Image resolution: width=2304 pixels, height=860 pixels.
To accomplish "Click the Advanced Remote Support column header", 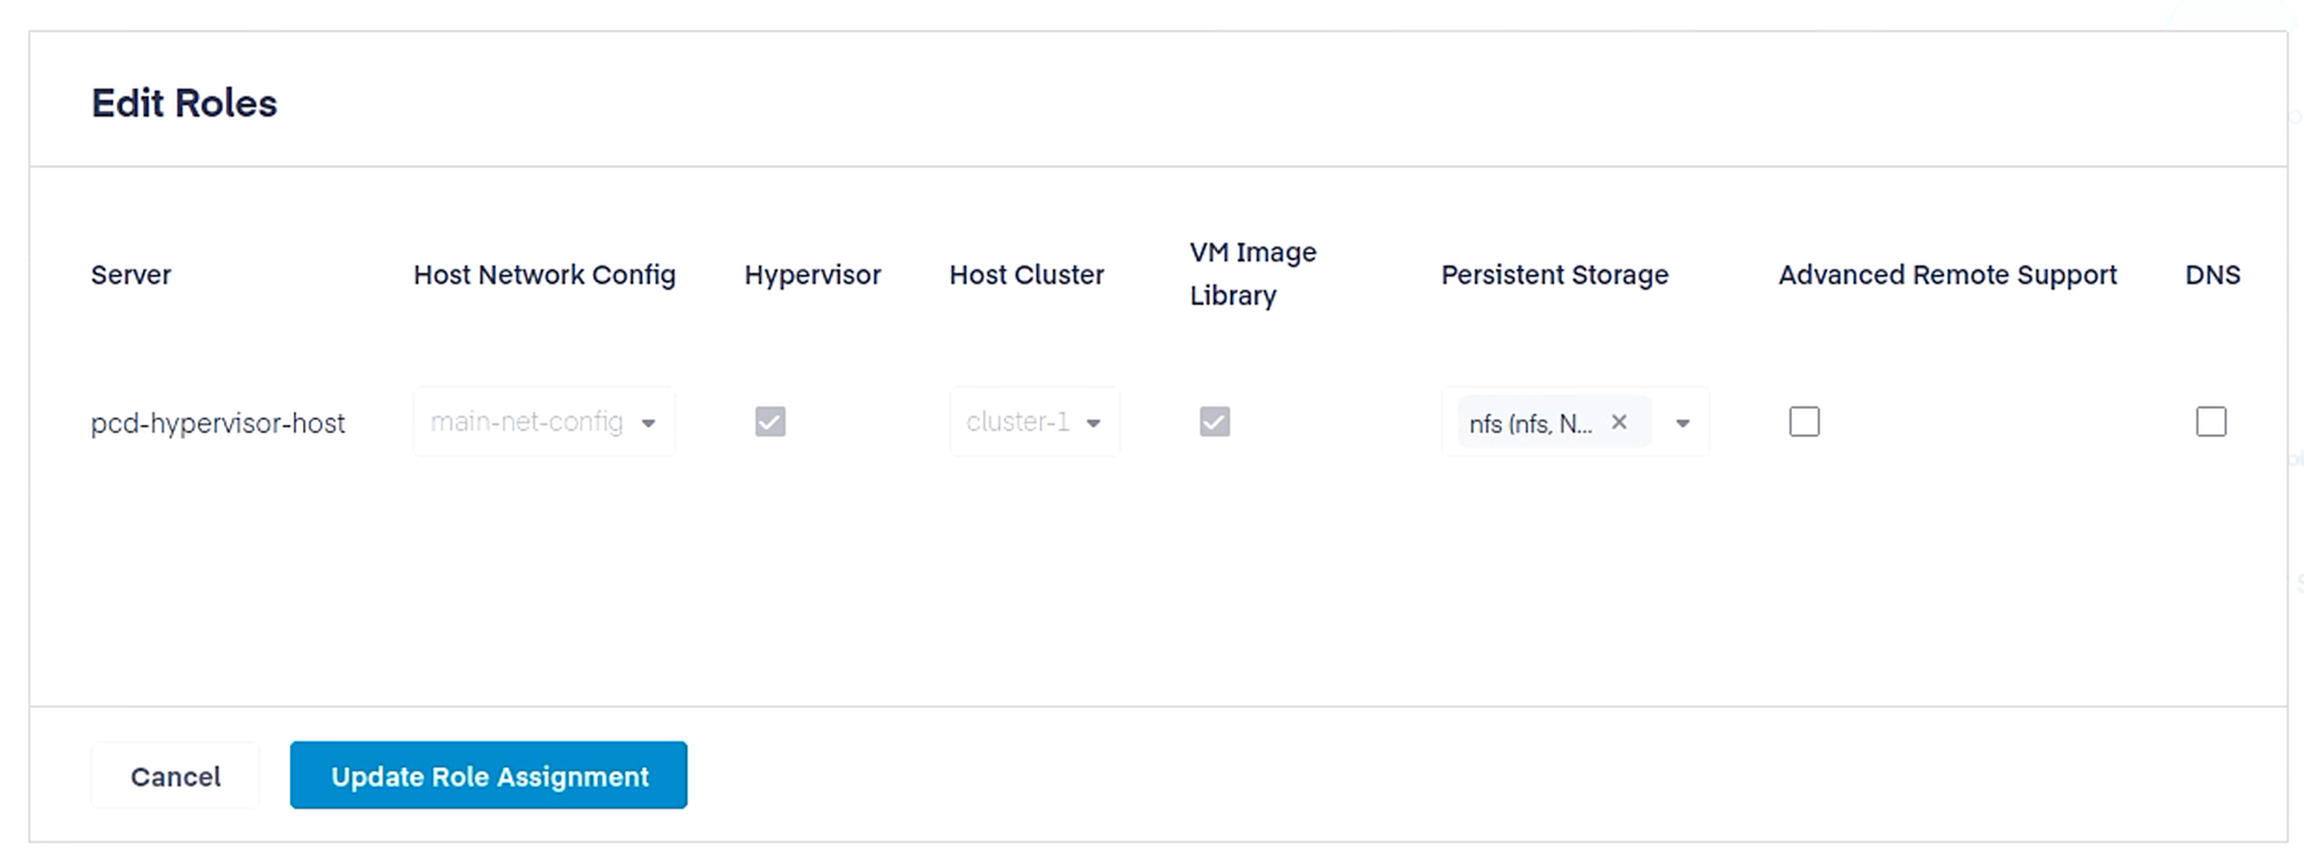I will click(x=1946, y=274).
